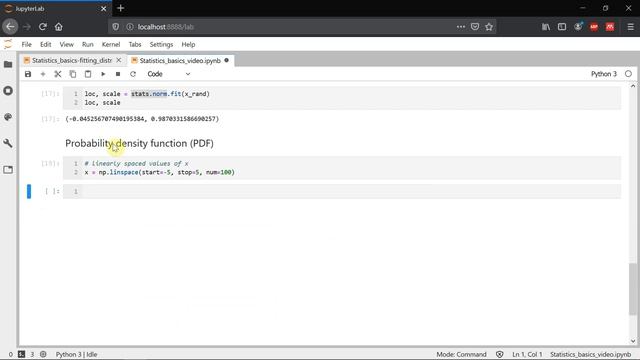Screen dimensions: 640x360
Task: Copy the selected cell
Action: point(73,74)
